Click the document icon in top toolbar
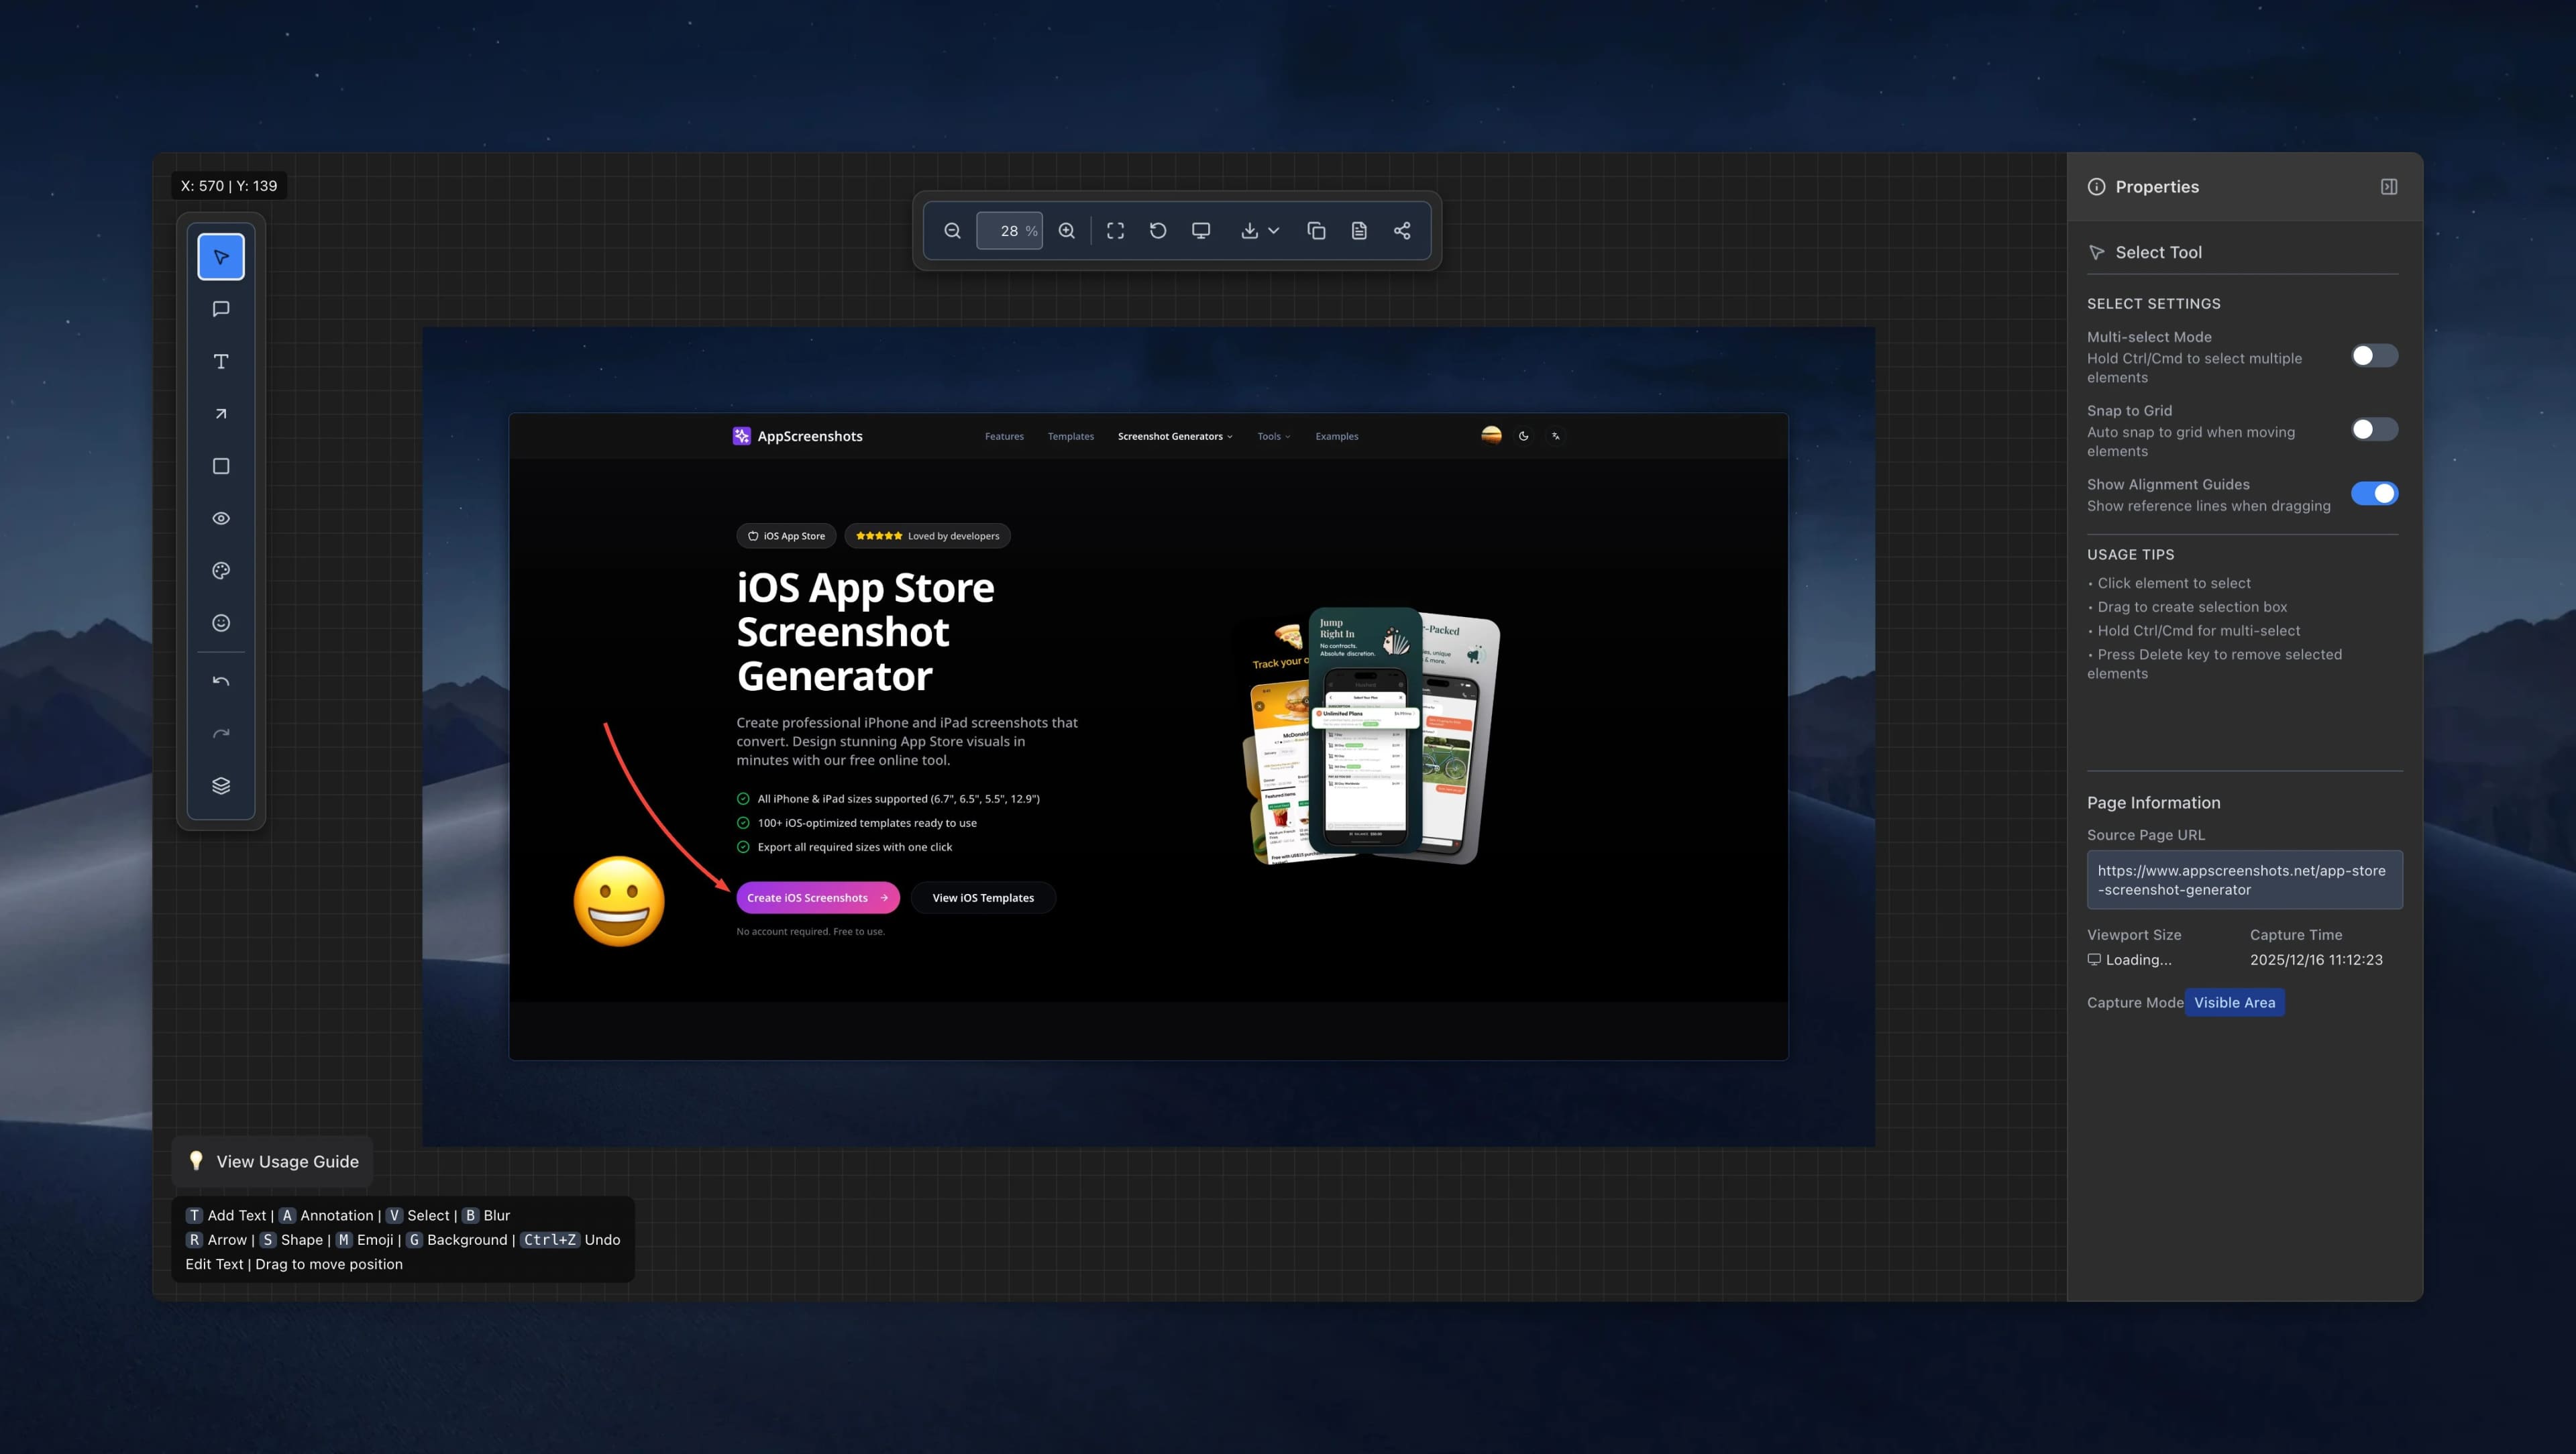 pyautogui.click(x=1359, y=231)
